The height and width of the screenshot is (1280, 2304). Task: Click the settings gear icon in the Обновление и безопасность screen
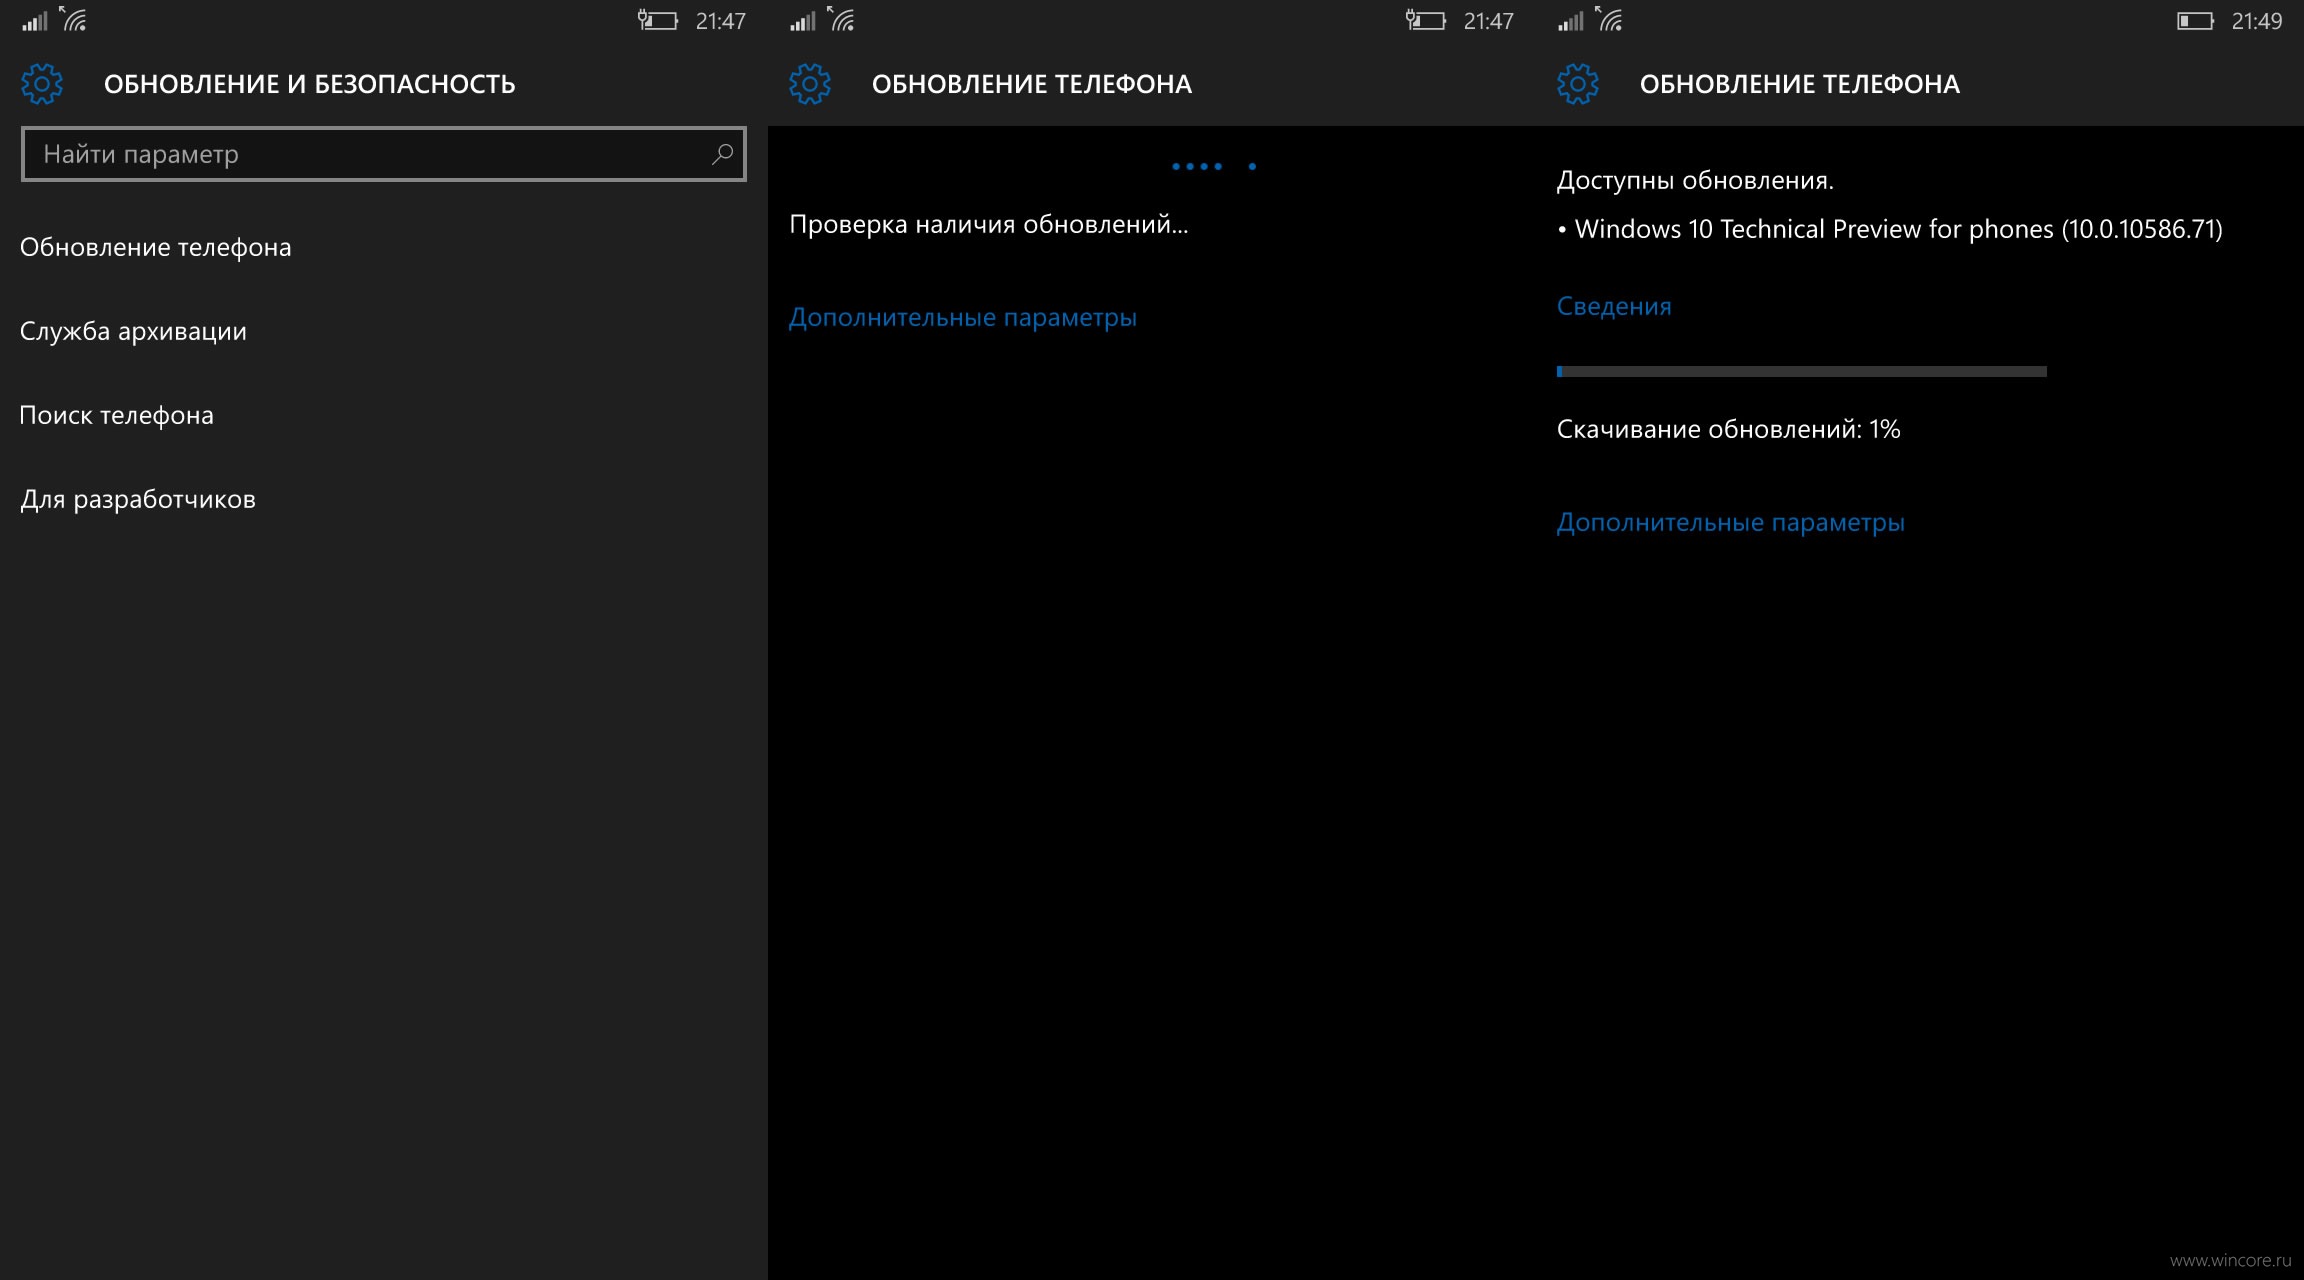point(42,84)
